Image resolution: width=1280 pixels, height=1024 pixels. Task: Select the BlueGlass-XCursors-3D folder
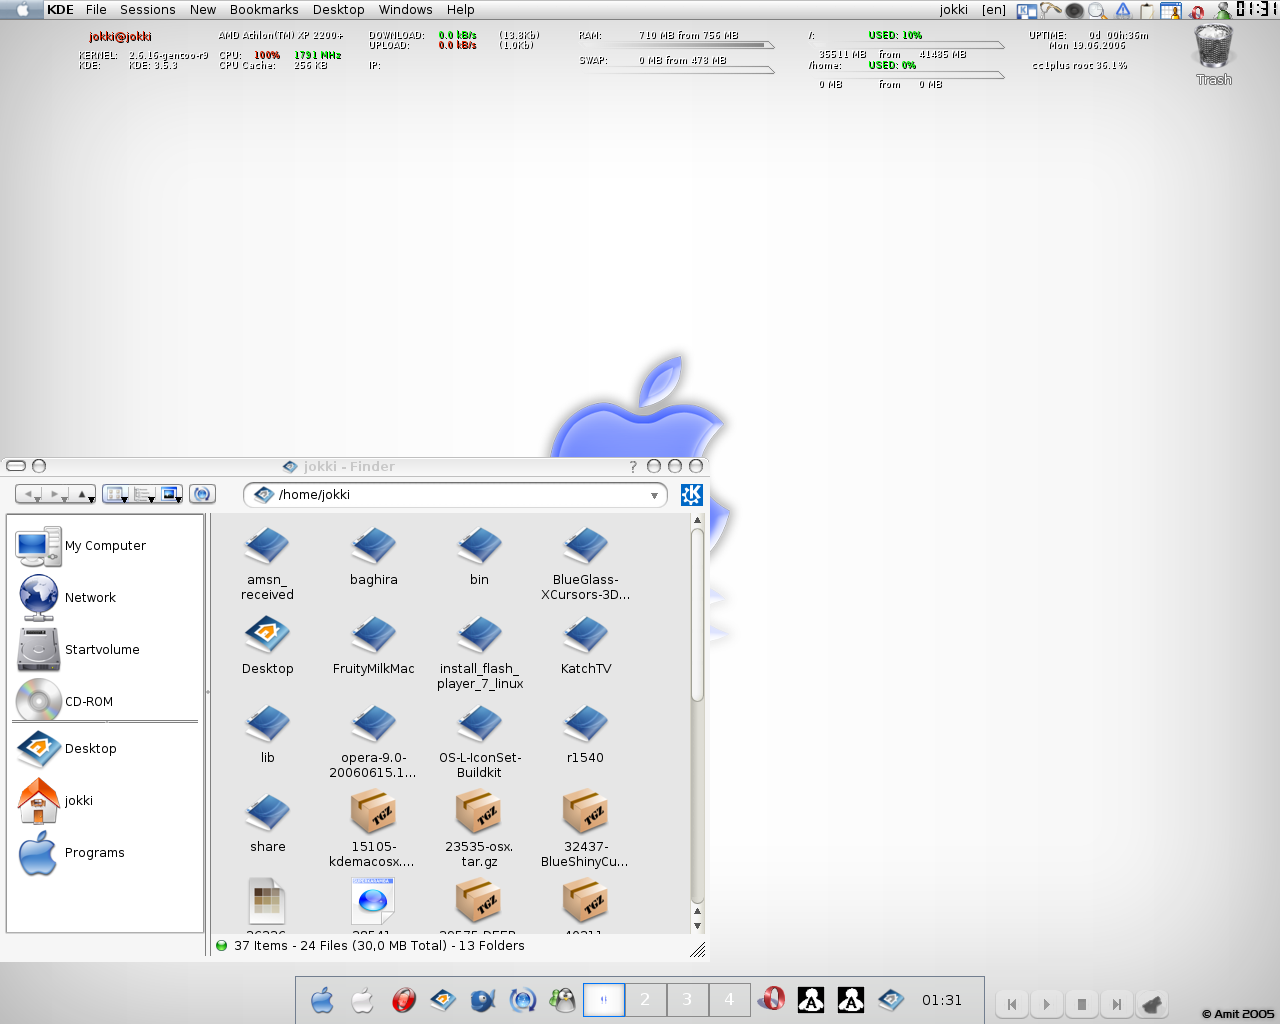pos(585,564)
